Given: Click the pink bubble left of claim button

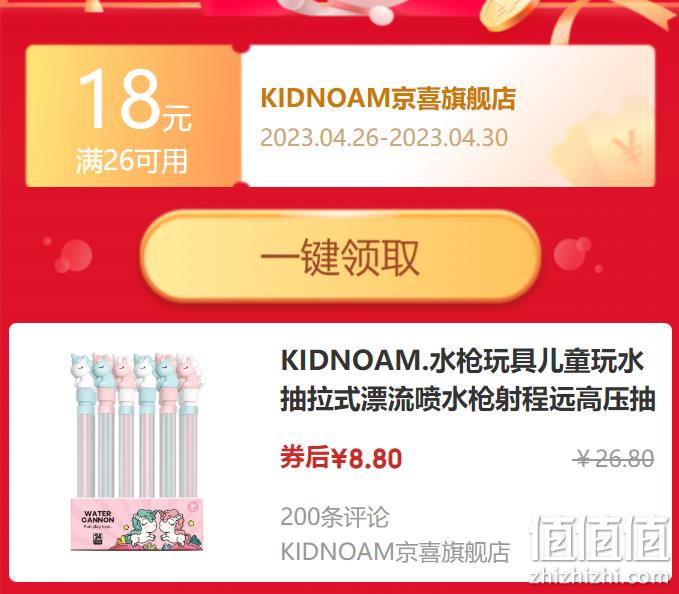Looking at the screenshot, I should pos(74,255).
